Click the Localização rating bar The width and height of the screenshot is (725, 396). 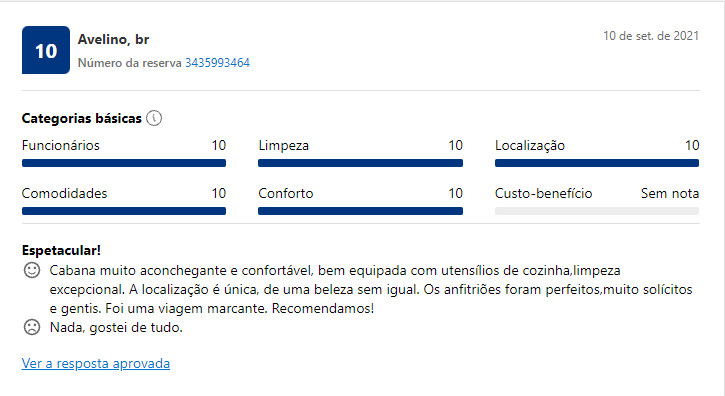(597, 163)
